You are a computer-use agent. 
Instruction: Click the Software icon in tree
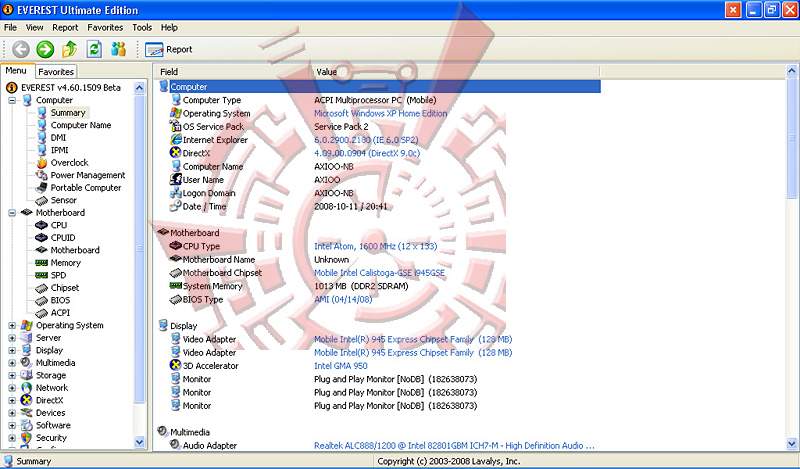(x=26, y=425)
